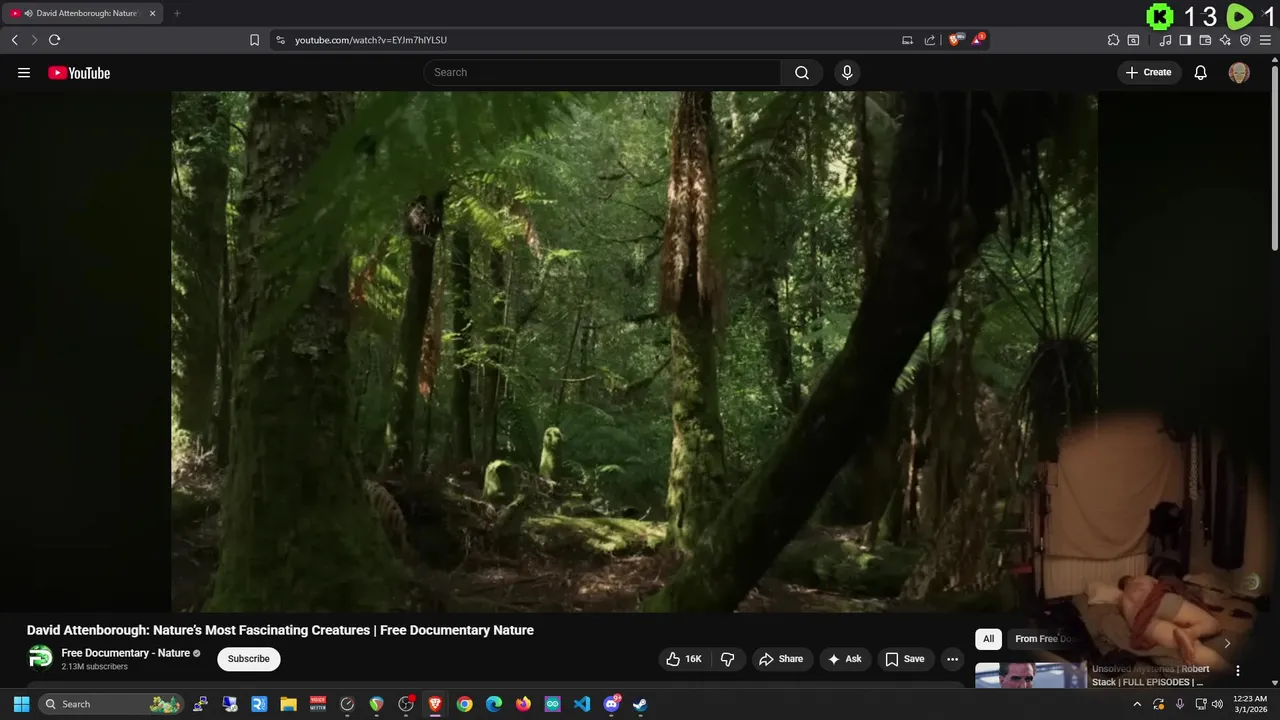Viewport: 1280px width, 720px height.
Task: Open the page search toolbar icon
Action: [x=1133, y=40]
